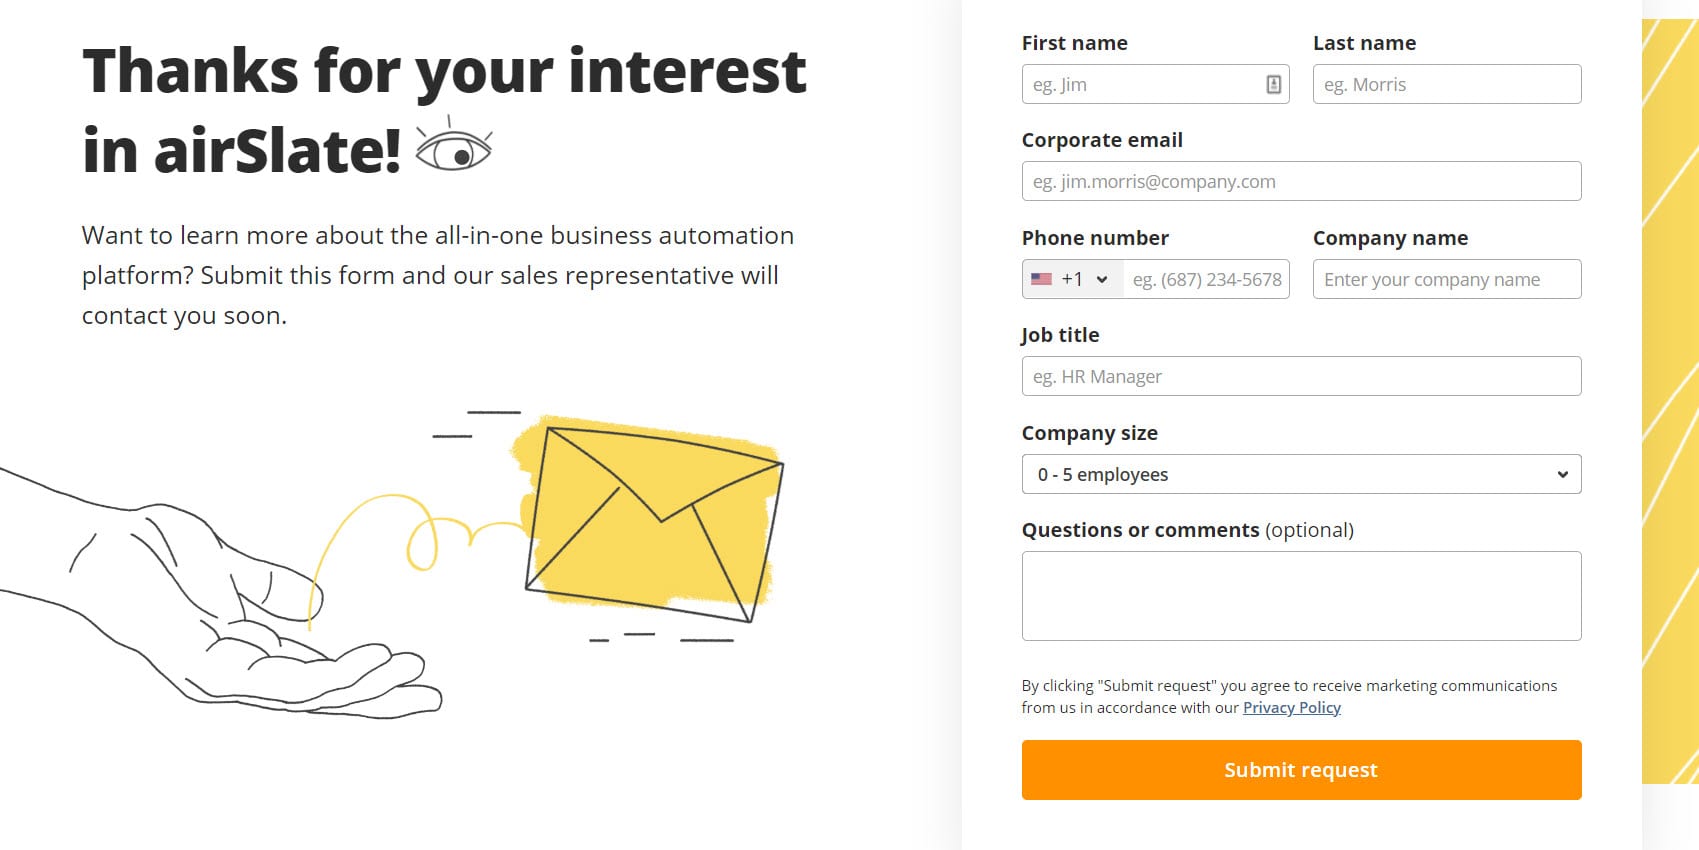
Task: Click the "Corporate email" field label
Action: click(1102, 140)
